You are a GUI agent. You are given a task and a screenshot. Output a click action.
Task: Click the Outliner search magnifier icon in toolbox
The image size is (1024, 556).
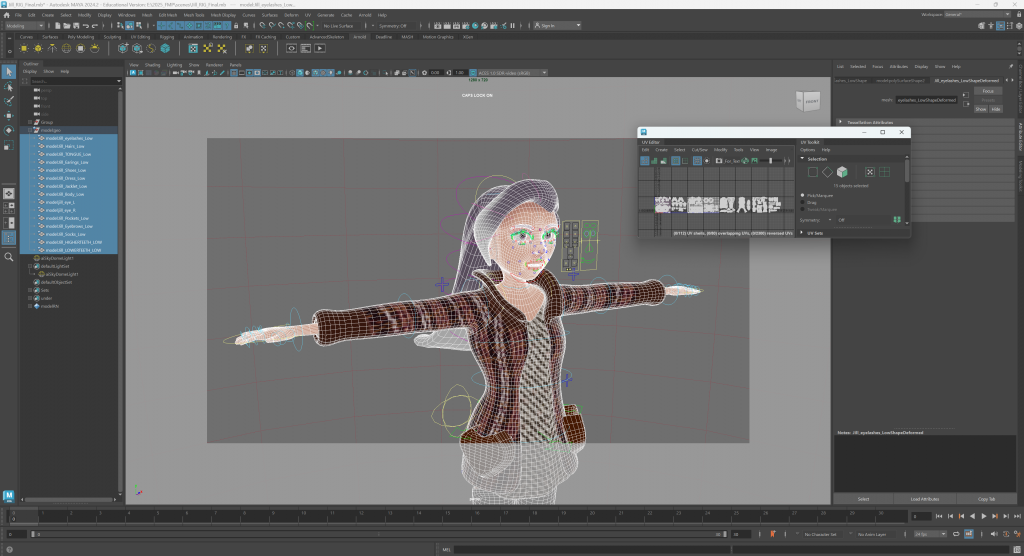pyautogui.click(x=9, y=257)
